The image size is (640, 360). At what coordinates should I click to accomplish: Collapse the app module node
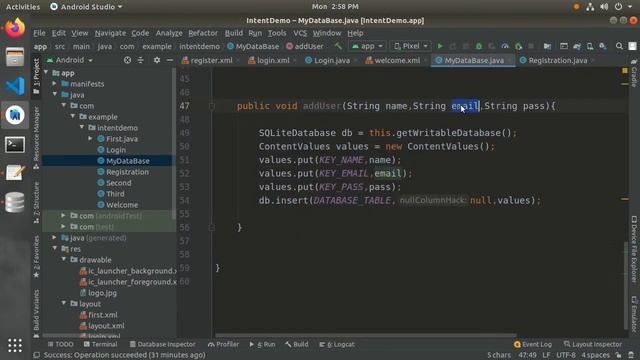pos(46,73)
